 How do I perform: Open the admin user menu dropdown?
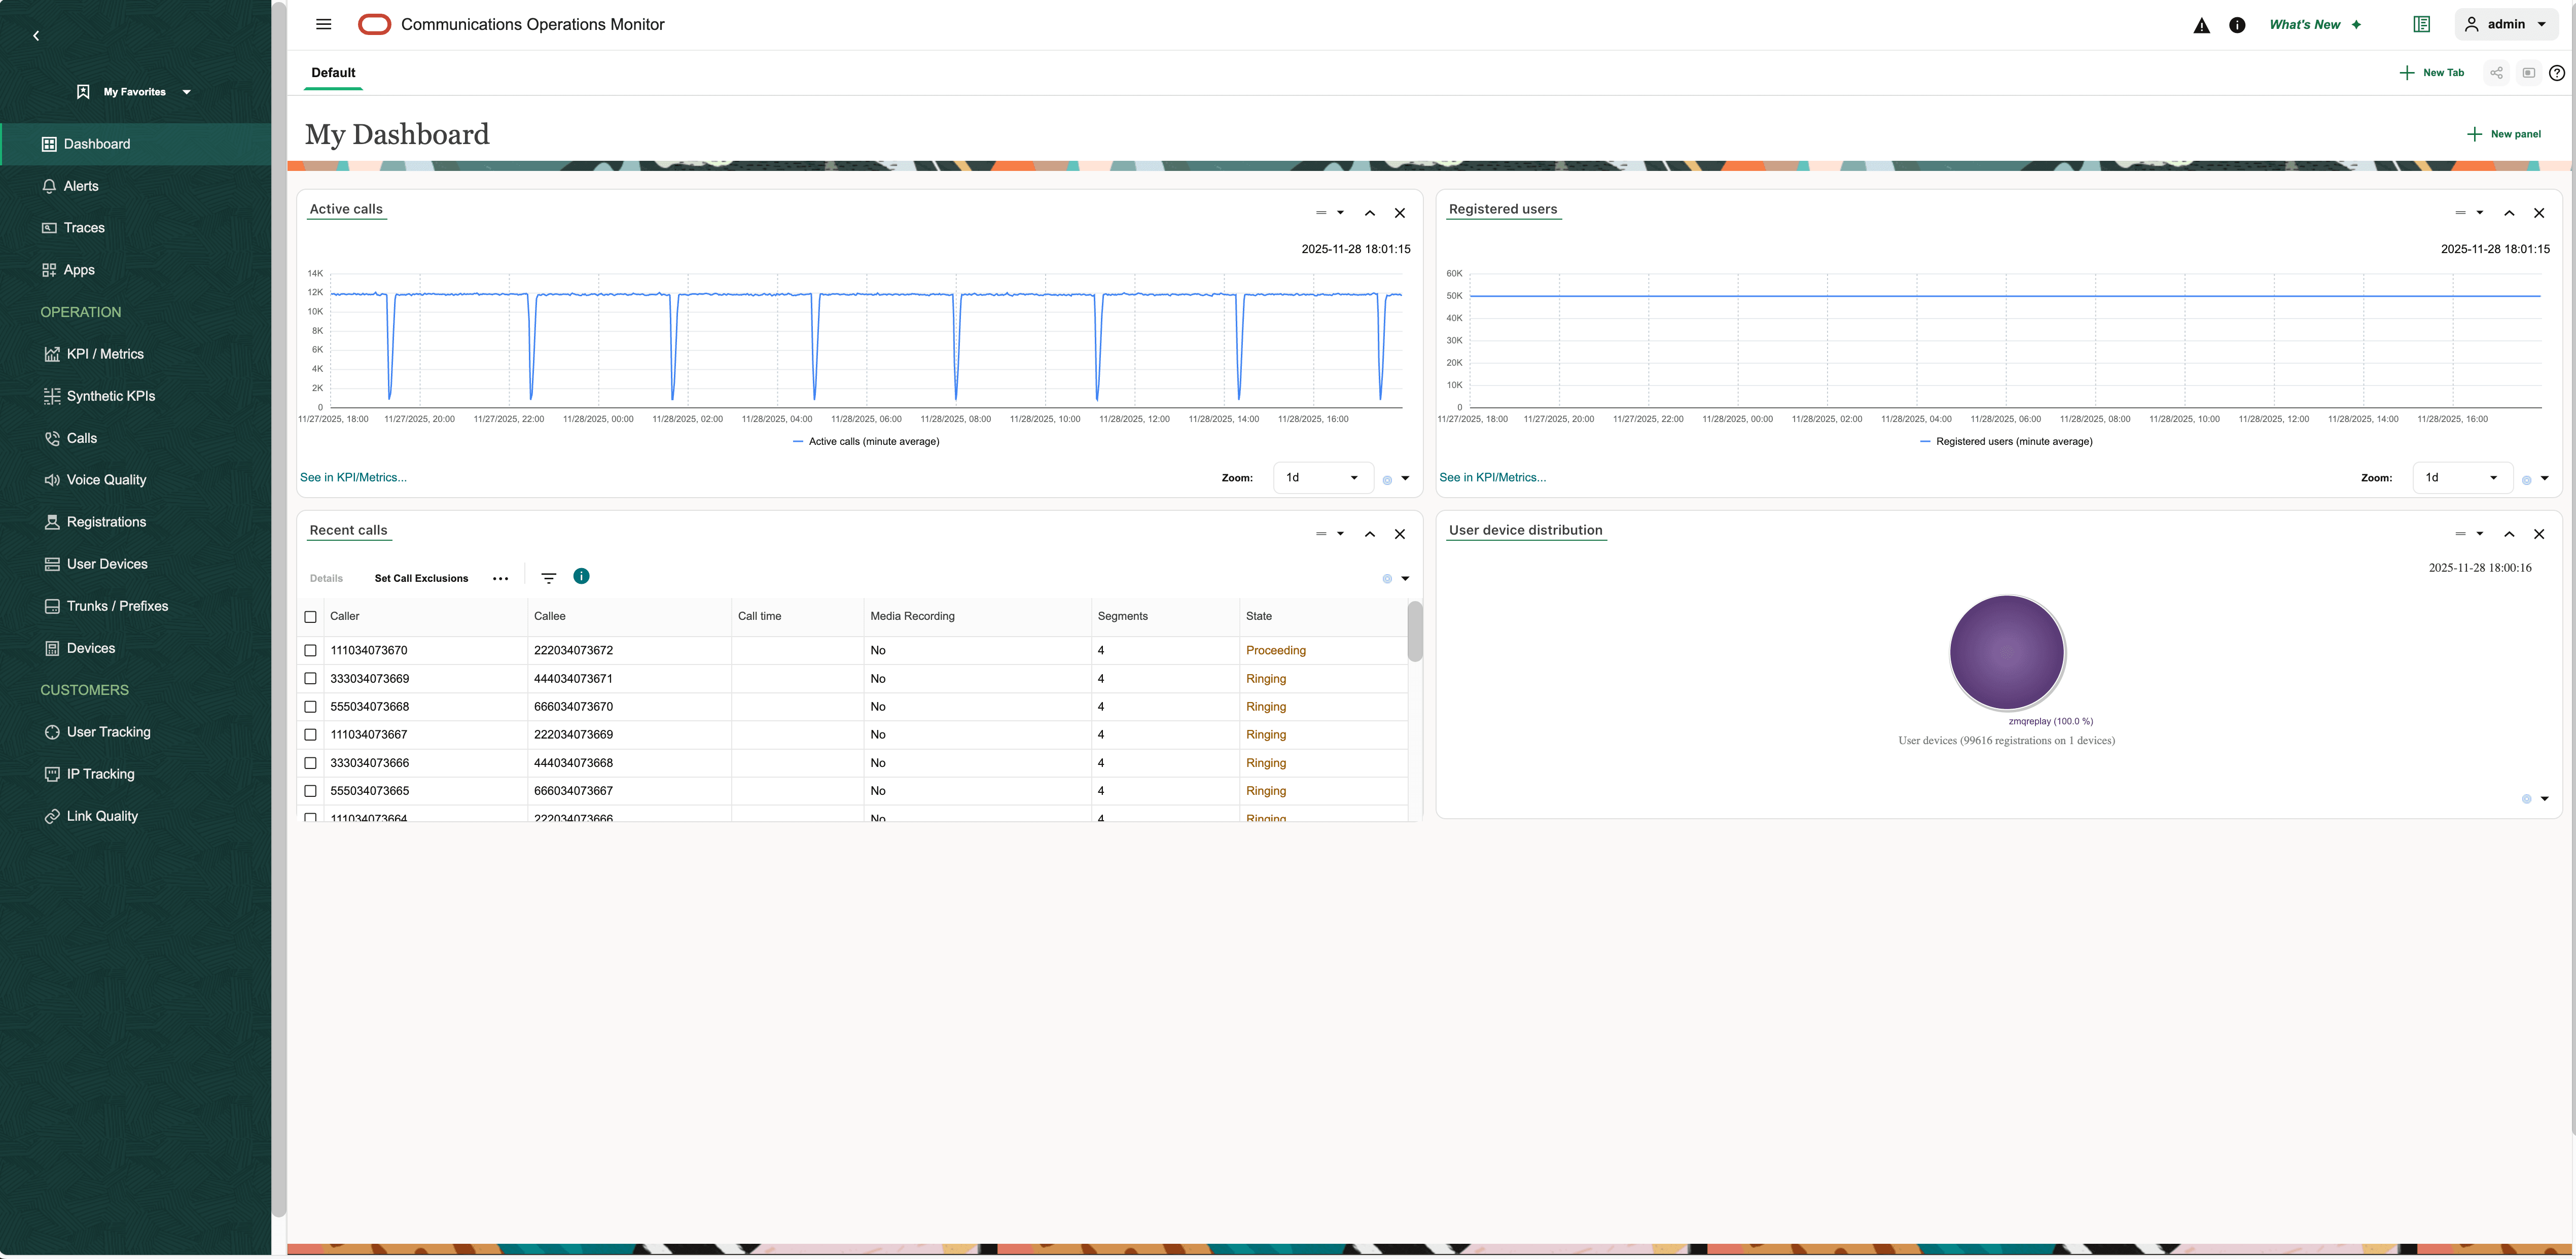coord(2505,24)
